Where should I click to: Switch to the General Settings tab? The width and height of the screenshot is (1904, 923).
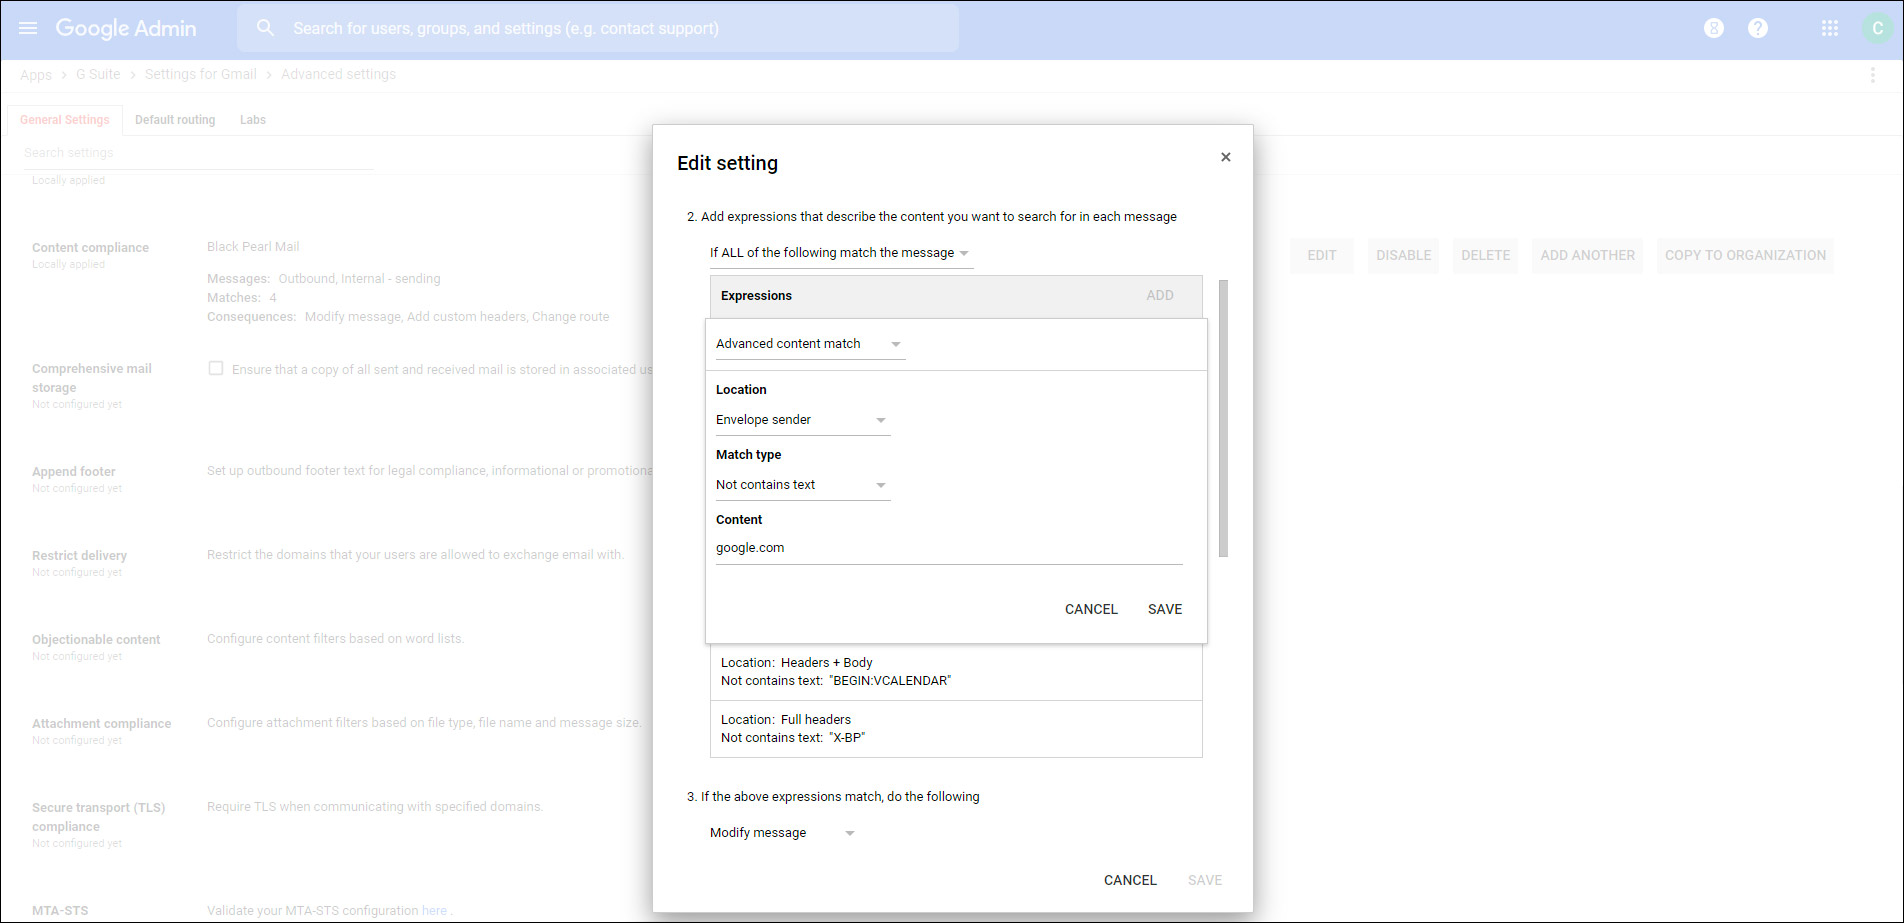click(65, 120)
